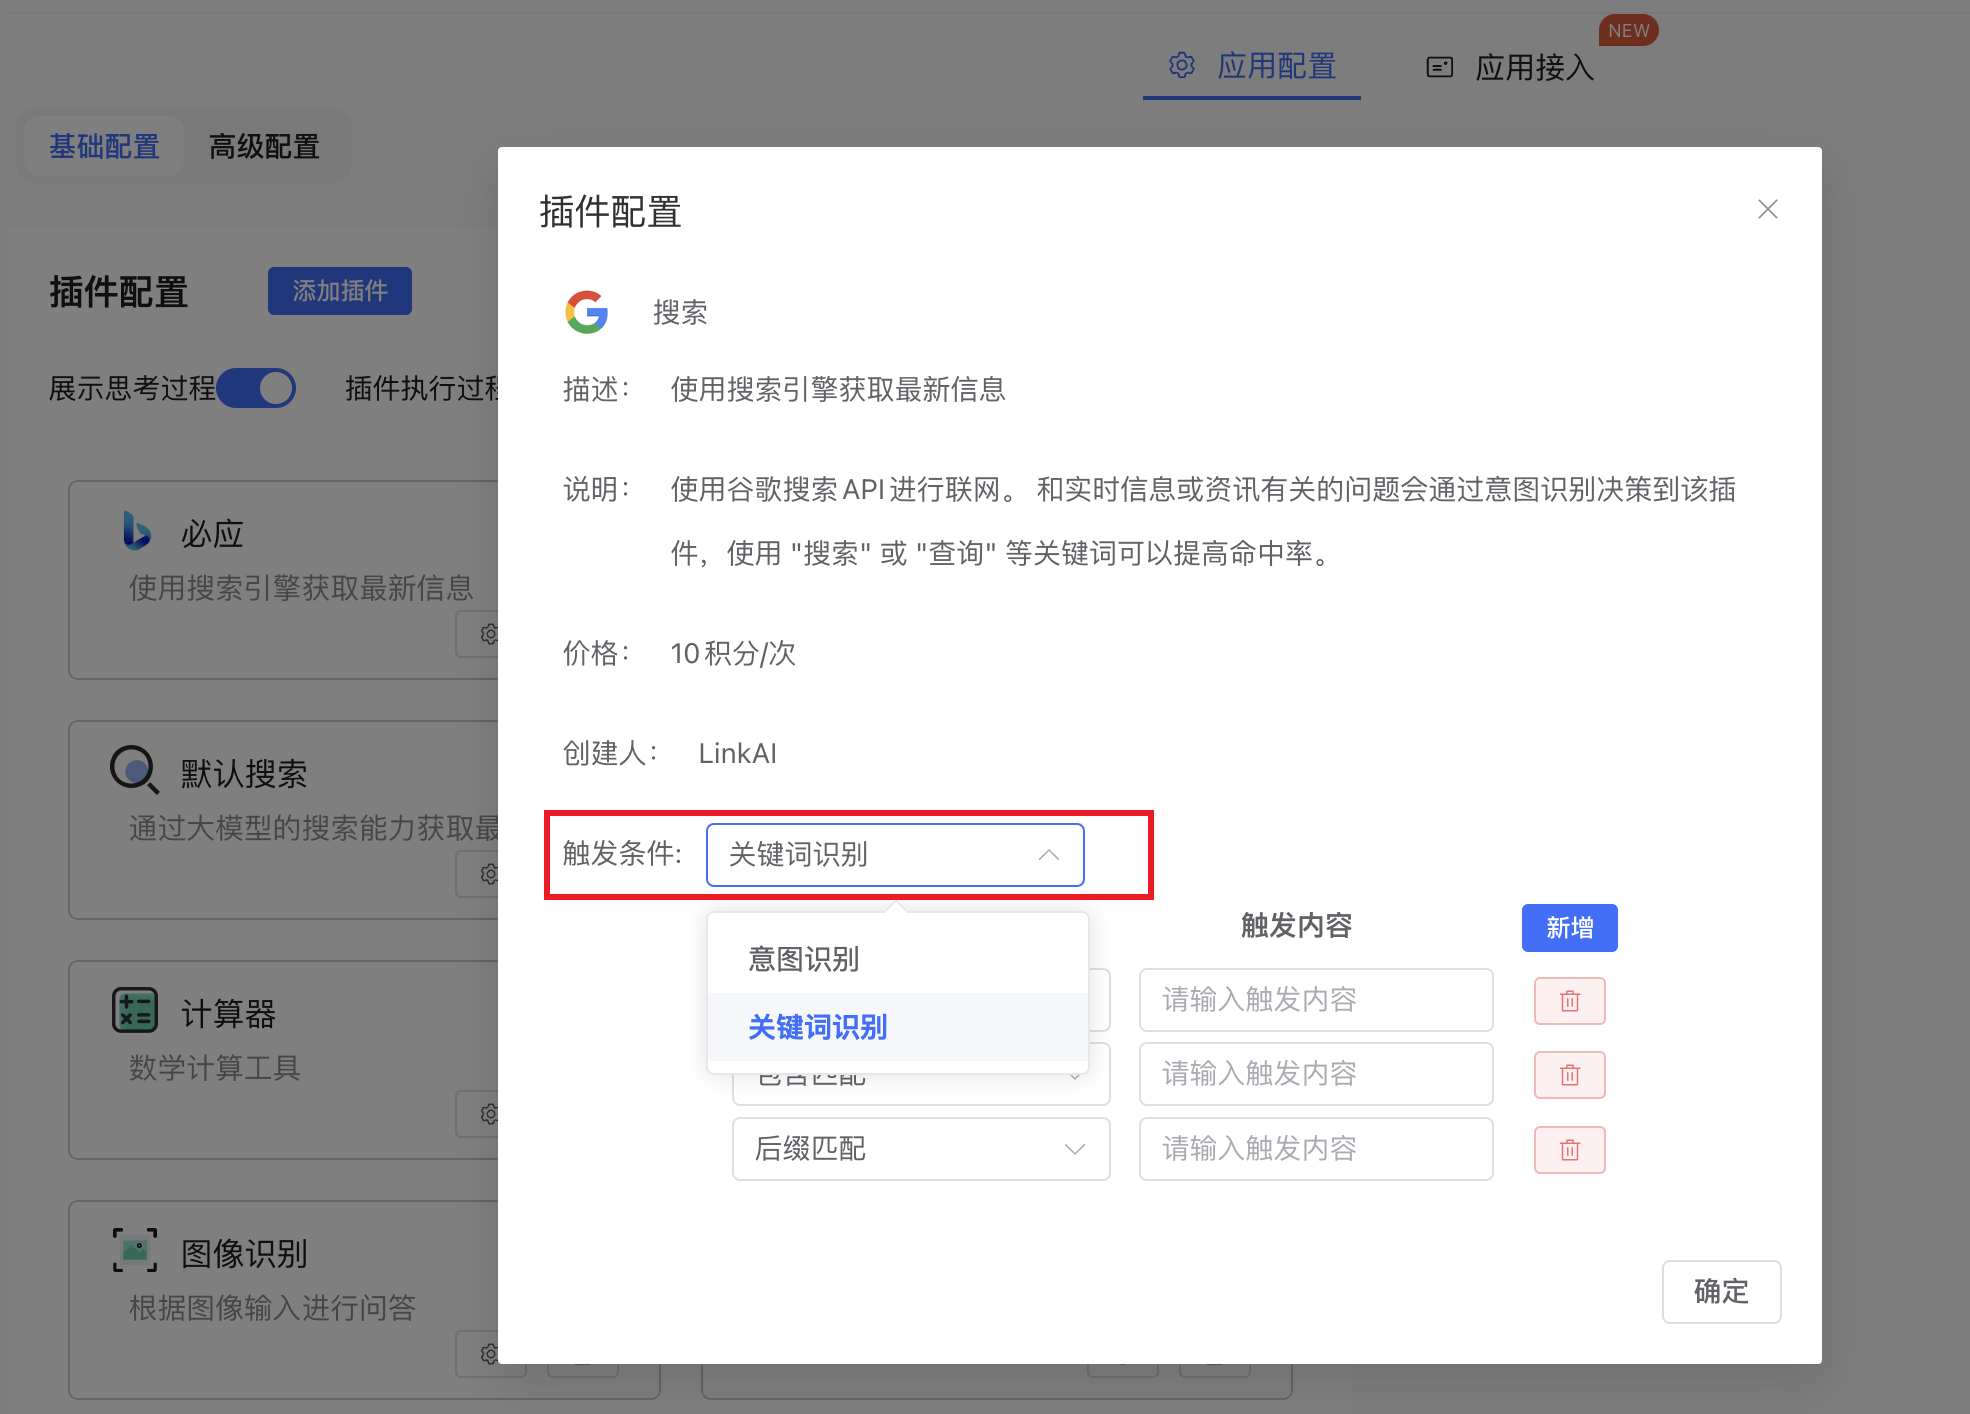Open the 后缀匹配 match type dropdown

click(x=921, y=1149)
